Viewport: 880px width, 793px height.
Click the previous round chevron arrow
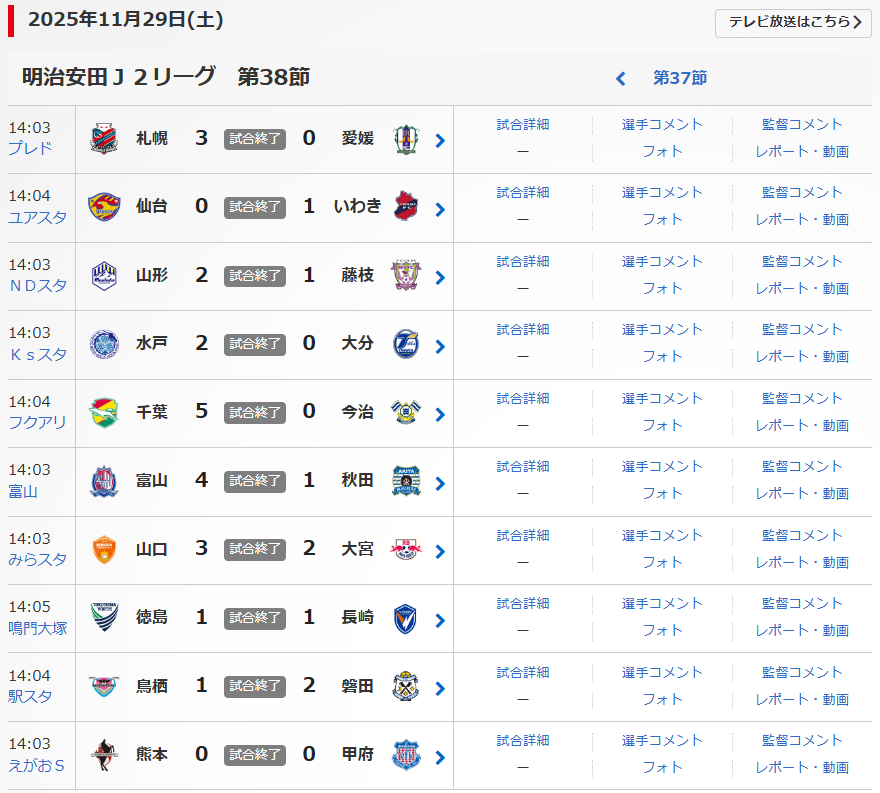[x=621, y=78]
